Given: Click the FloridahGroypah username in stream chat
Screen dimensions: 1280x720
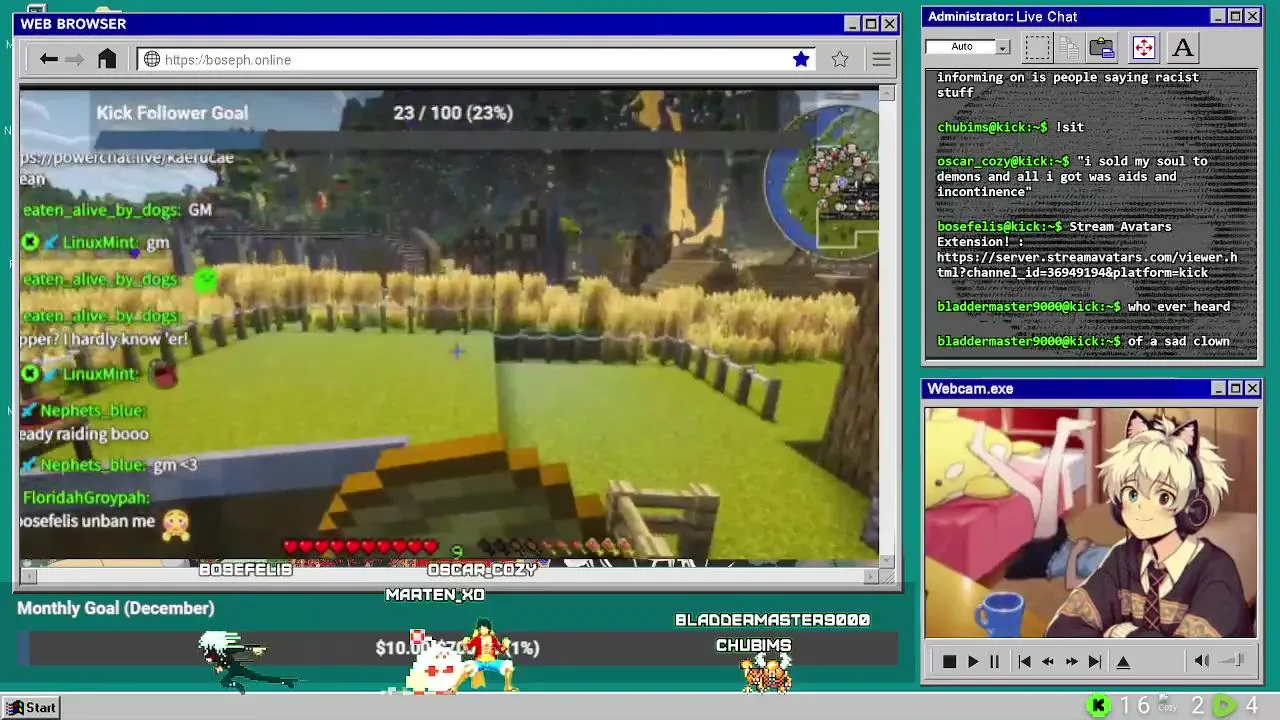Looking at the screenshot, I should (86, 497).
